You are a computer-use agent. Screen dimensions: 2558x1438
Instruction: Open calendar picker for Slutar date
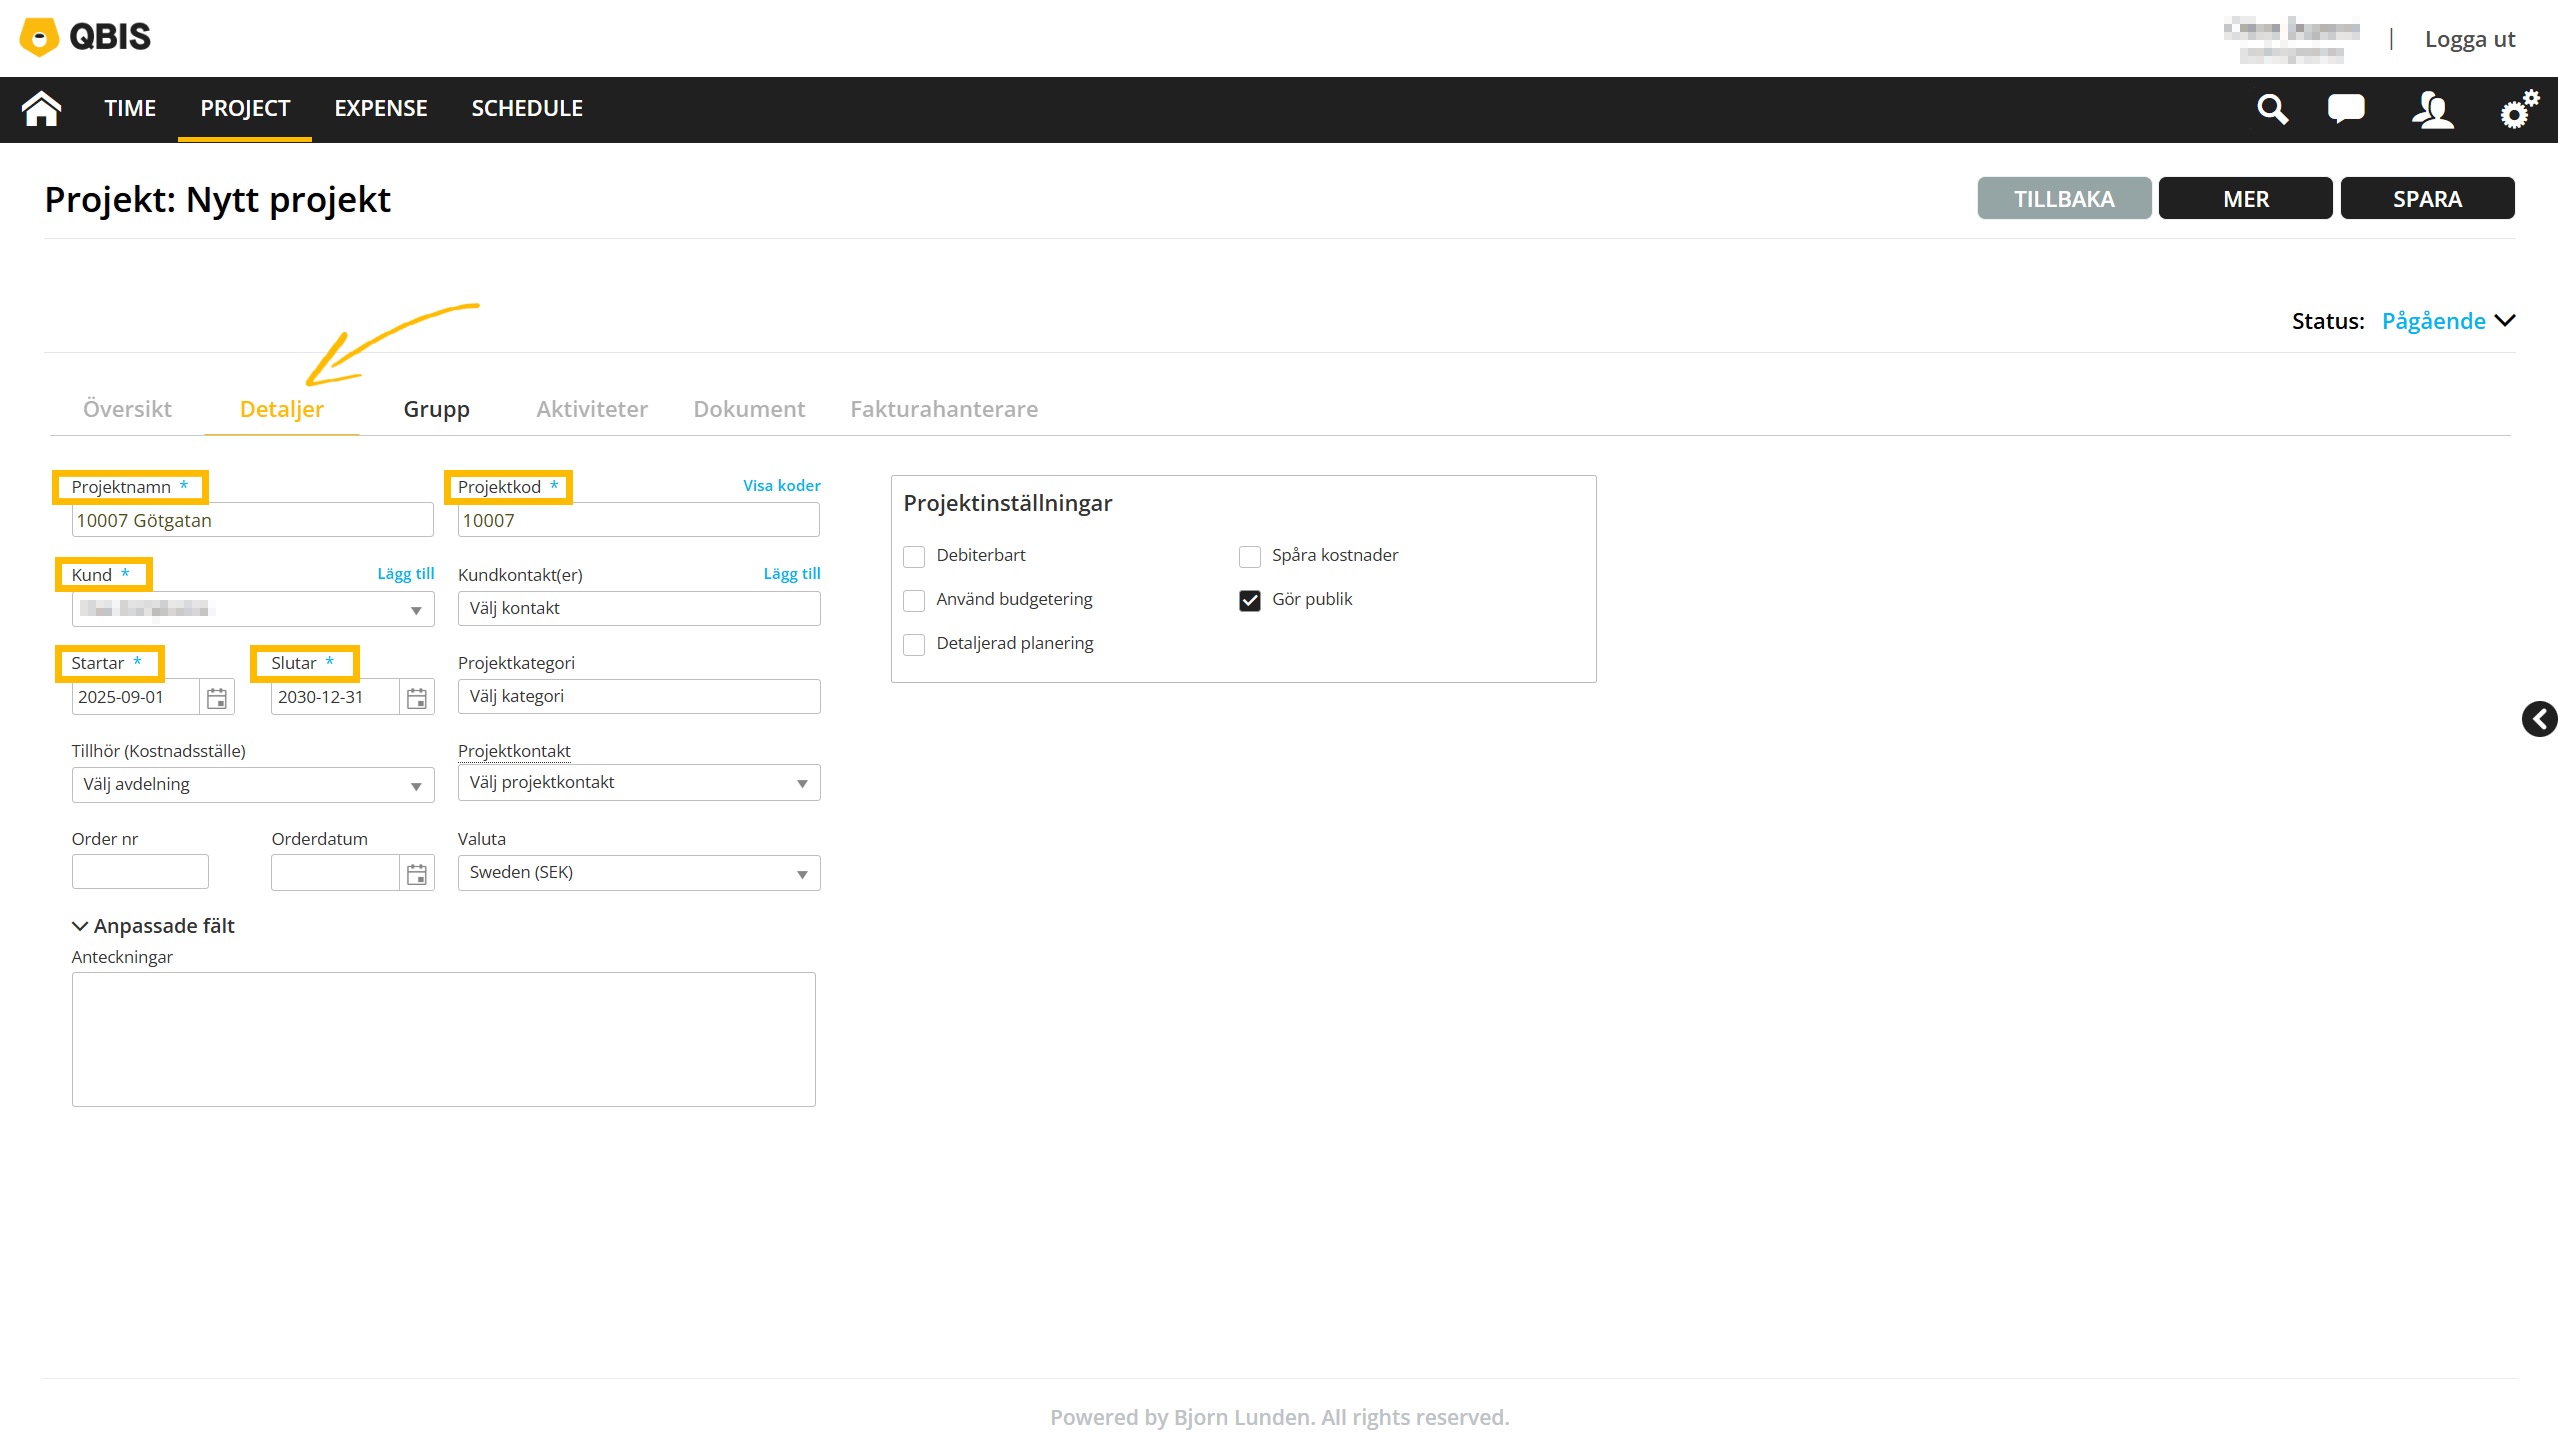[417, 697]
